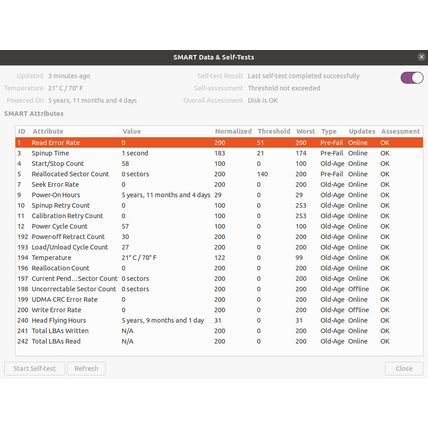
Task: Select the Uncorrectable Sector Count row
Action: point(219,289)
